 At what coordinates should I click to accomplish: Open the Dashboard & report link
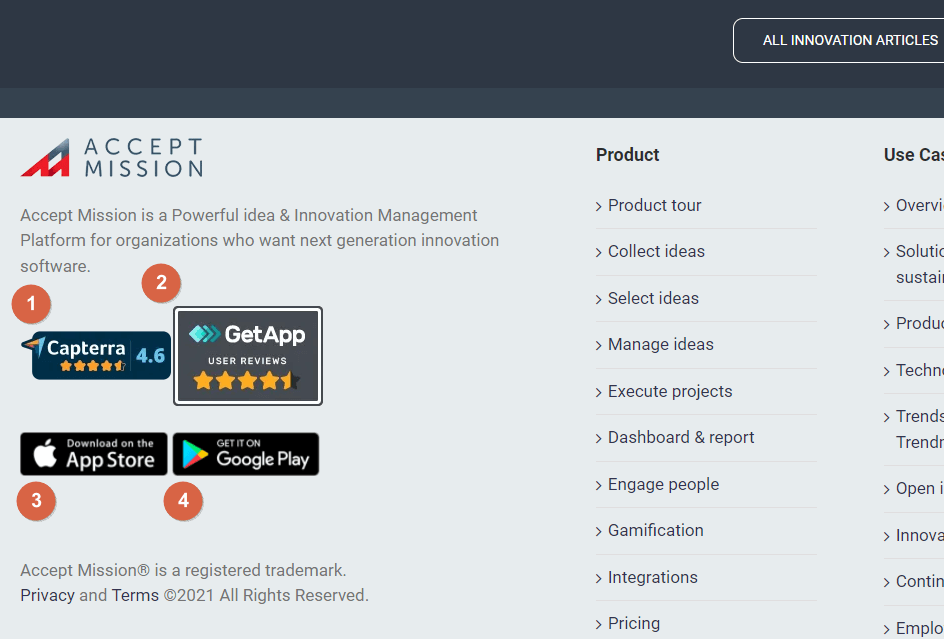(x=681, y=437)
